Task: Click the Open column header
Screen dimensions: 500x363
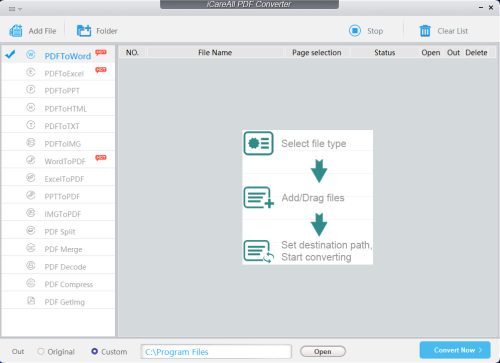Action: (431, 52)
